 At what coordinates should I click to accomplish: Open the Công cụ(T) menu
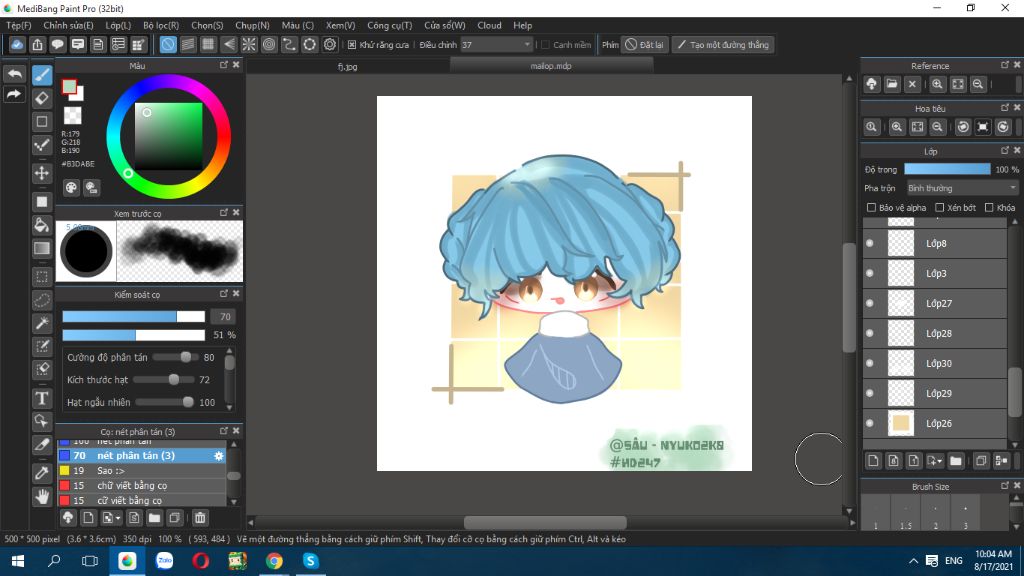(389, 25)
